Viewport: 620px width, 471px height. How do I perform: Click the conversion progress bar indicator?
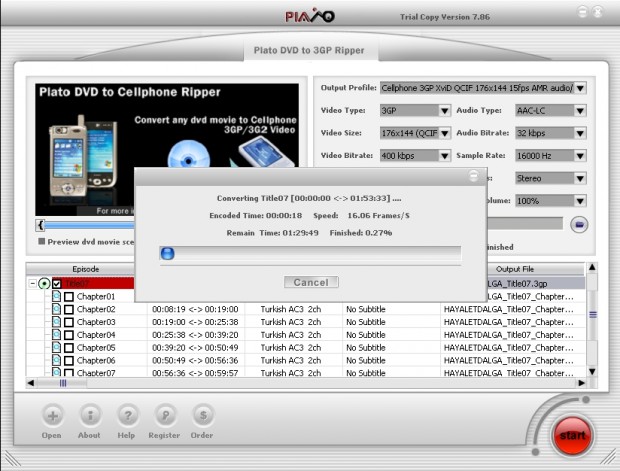[x=167, y=253]
